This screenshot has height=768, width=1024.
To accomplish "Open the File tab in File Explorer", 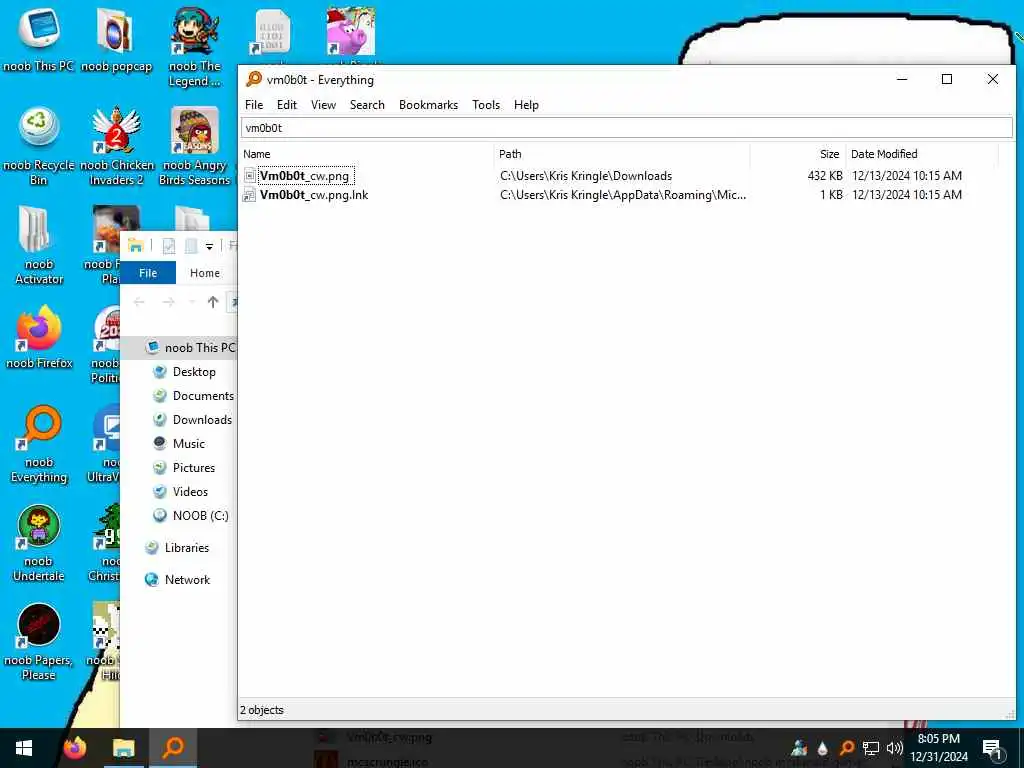I will [x=148, y=273].
